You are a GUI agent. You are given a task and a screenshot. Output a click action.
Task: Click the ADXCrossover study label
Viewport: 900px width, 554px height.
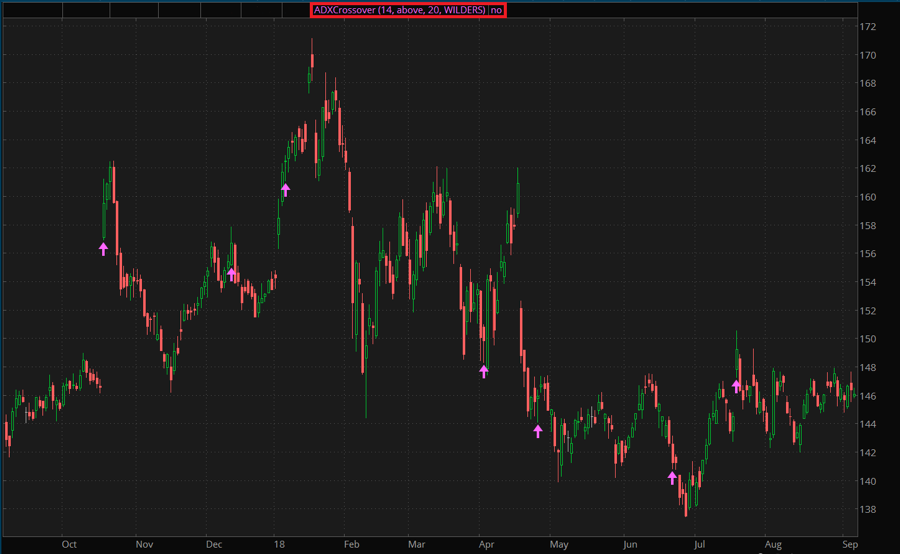(399, 10)
